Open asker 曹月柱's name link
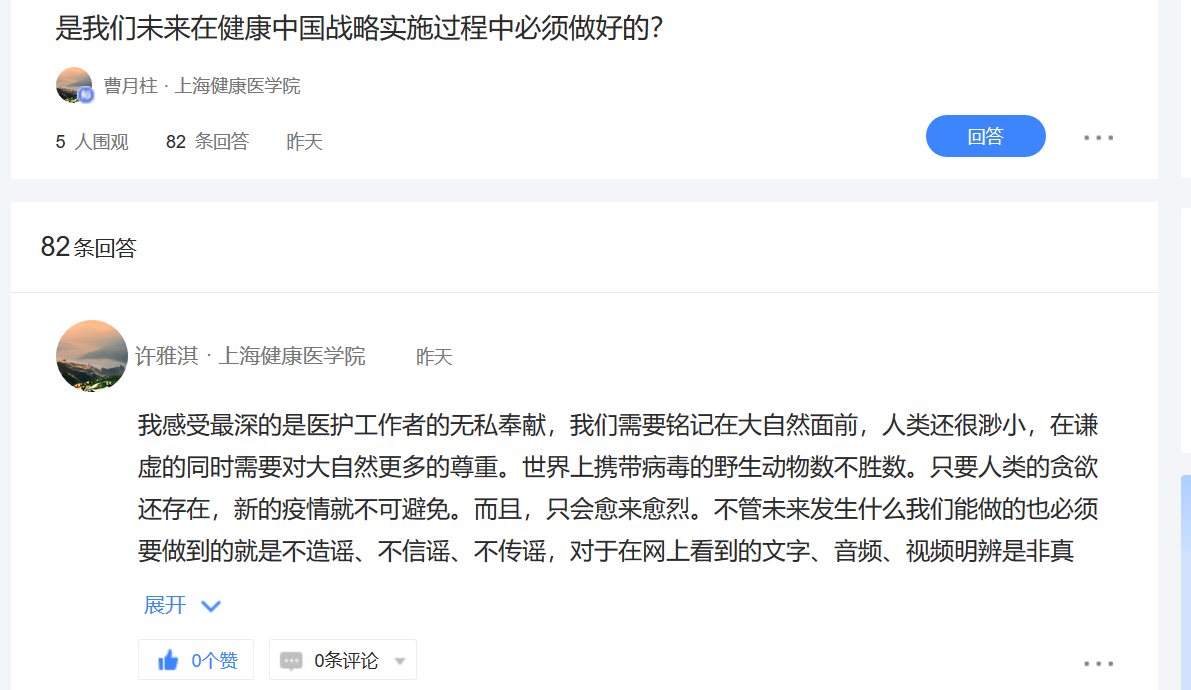The width and height of the screenshot is (1191, 690). click(130, 86)
